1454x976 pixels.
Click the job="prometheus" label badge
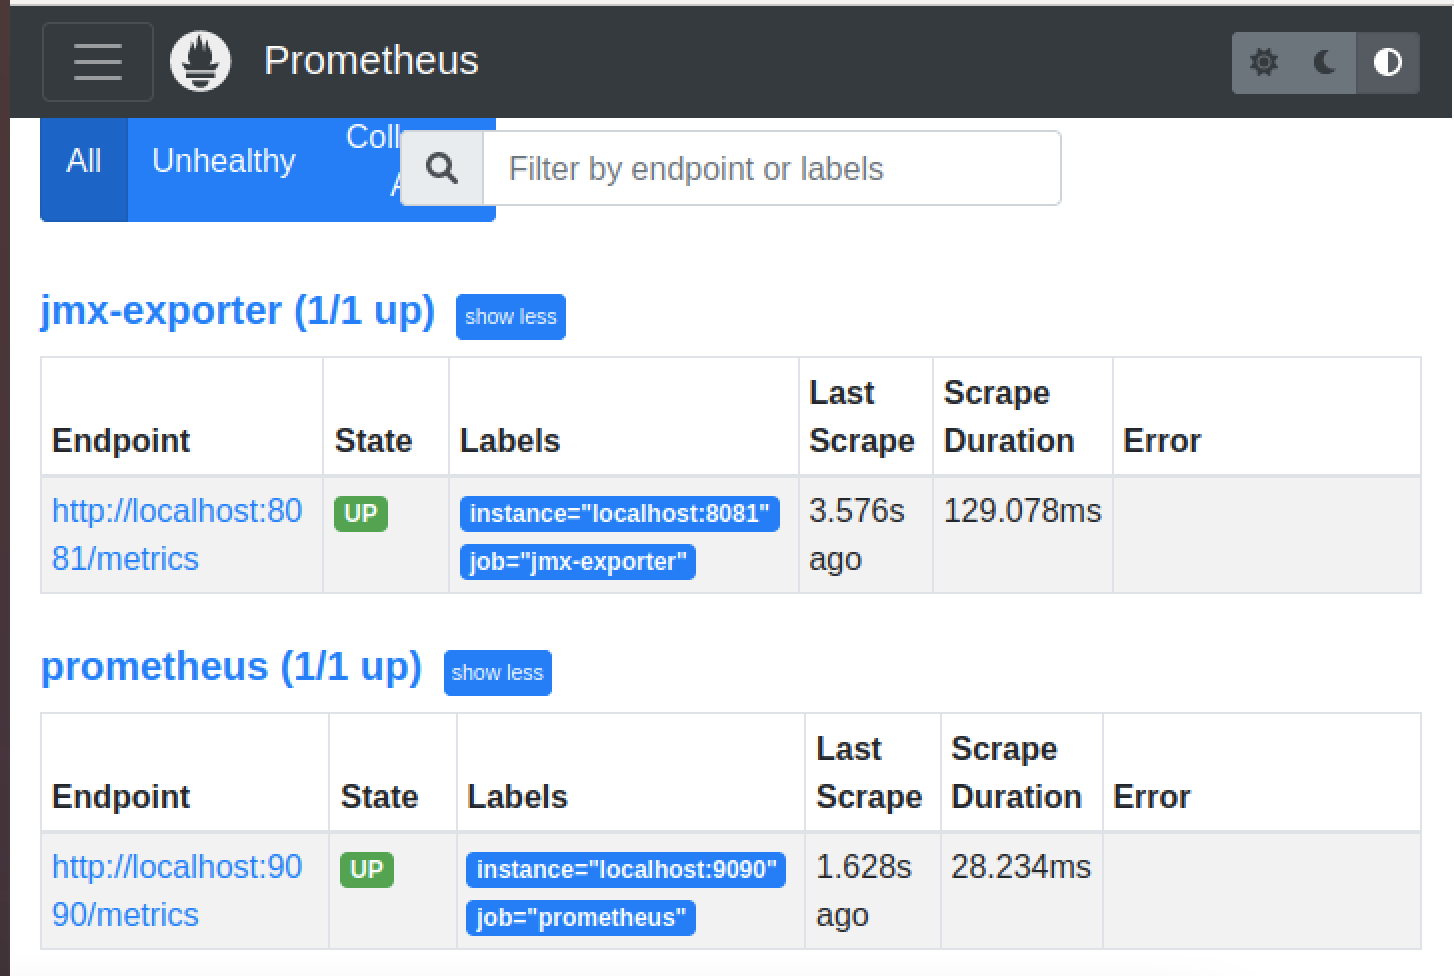click(580, 918)
